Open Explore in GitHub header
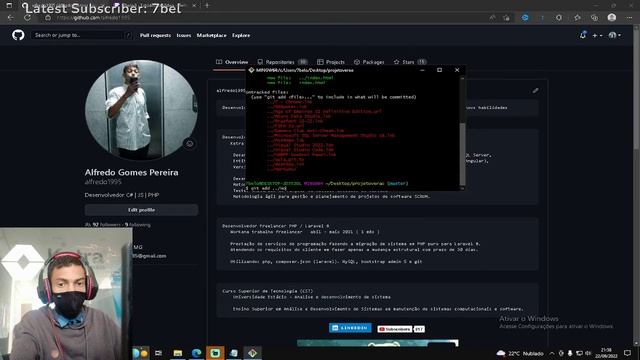Image resolution: width=640 pixels, height=360 pixels. pos(241,36)
